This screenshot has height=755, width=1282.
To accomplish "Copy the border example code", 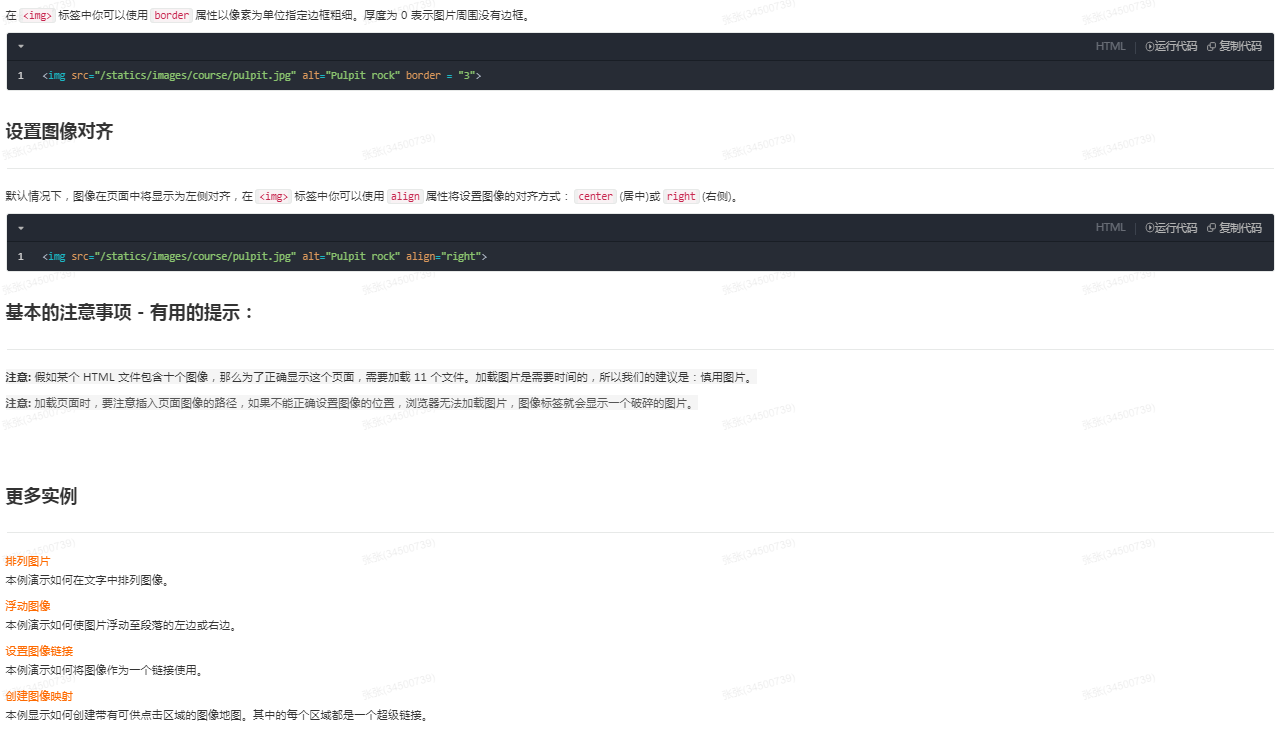I will 1234,46.
